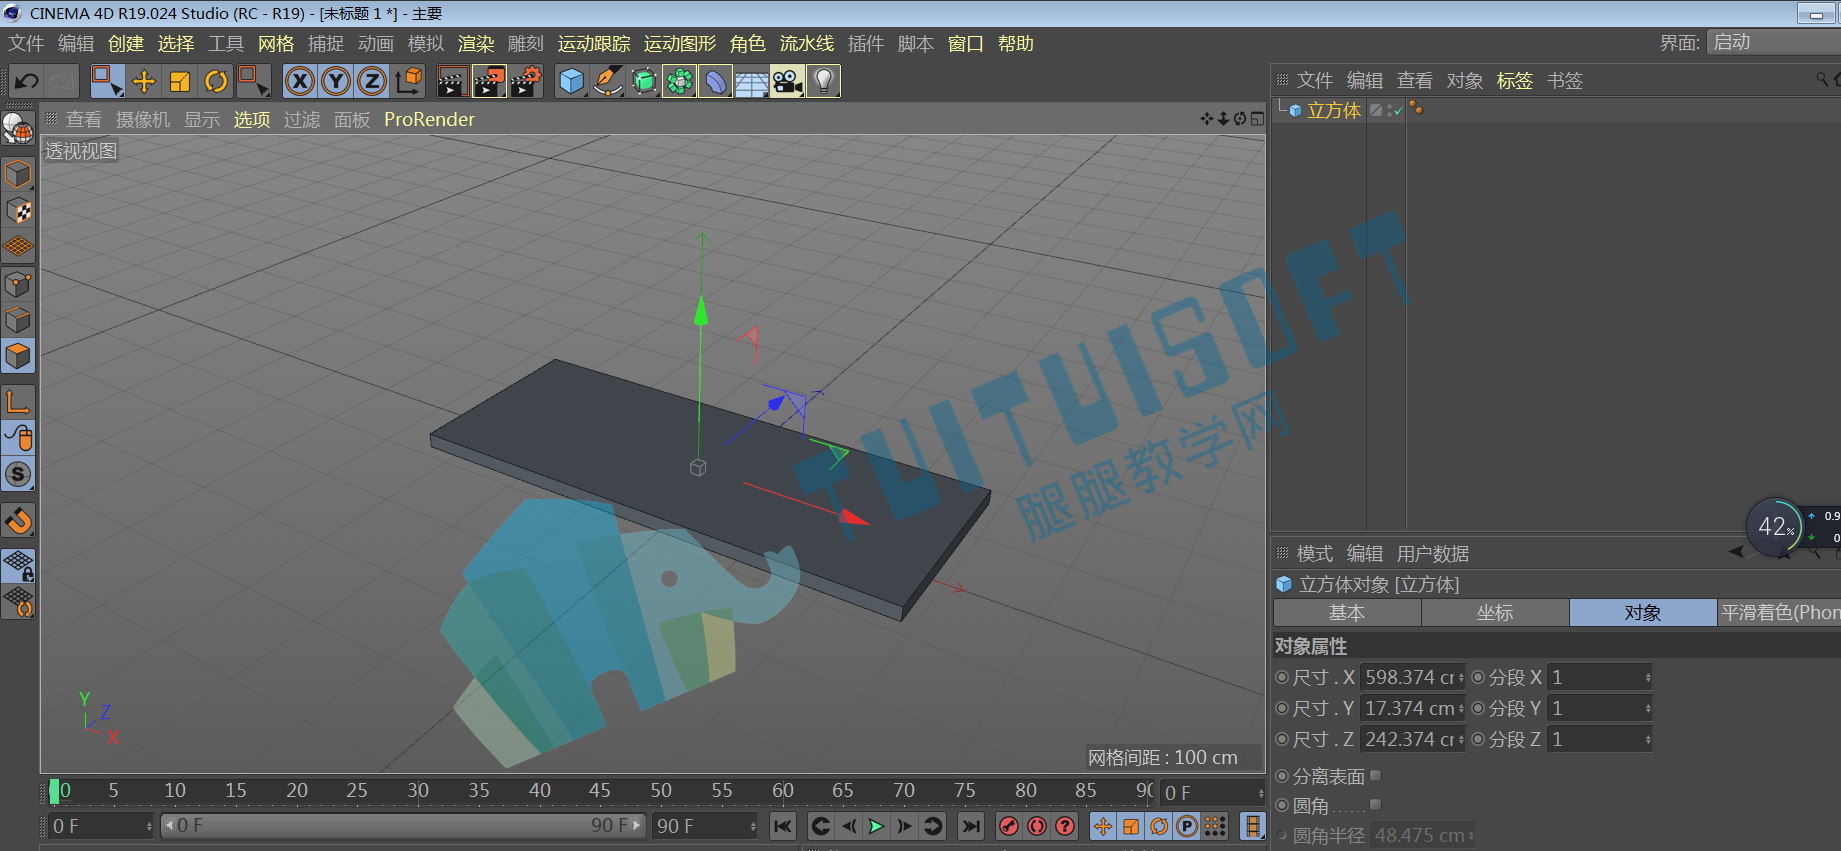Add a light object using the bulb icon
The height and width of the screenshot is (851, 1841).
(823, 81)
